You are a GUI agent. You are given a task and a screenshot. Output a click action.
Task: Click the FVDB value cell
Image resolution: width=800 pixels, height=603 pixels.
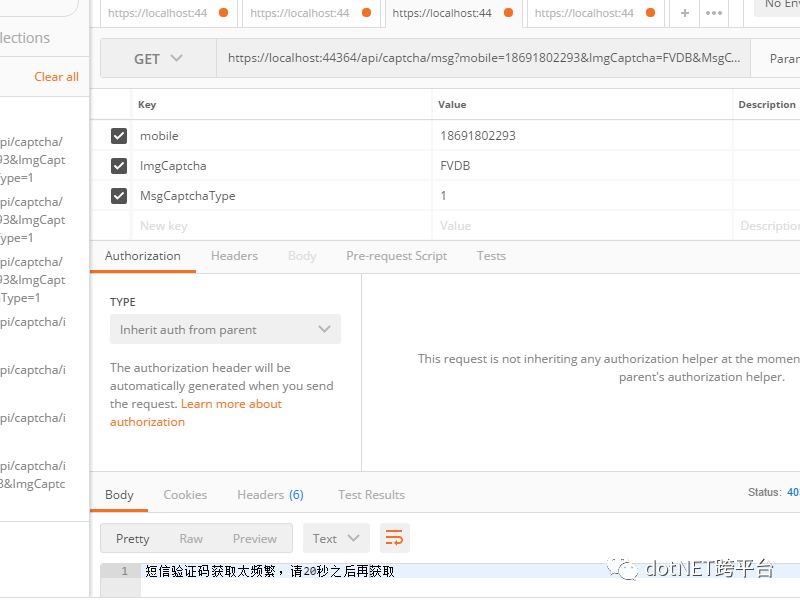tap(582, 166)
